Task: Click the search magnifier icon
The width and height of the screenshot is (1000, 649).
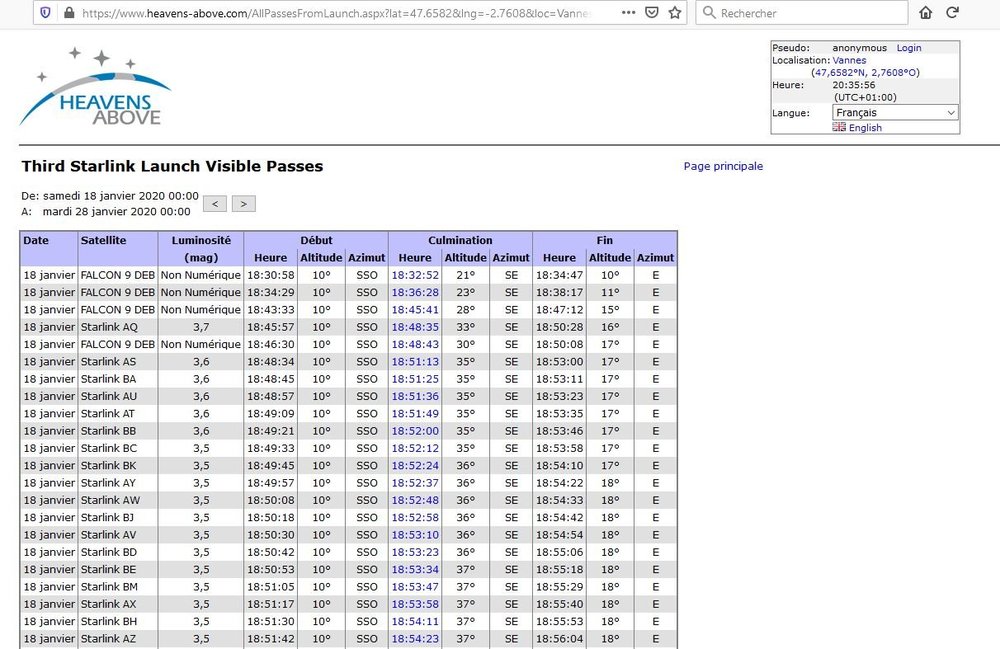Action: click(x=709, y=13)
